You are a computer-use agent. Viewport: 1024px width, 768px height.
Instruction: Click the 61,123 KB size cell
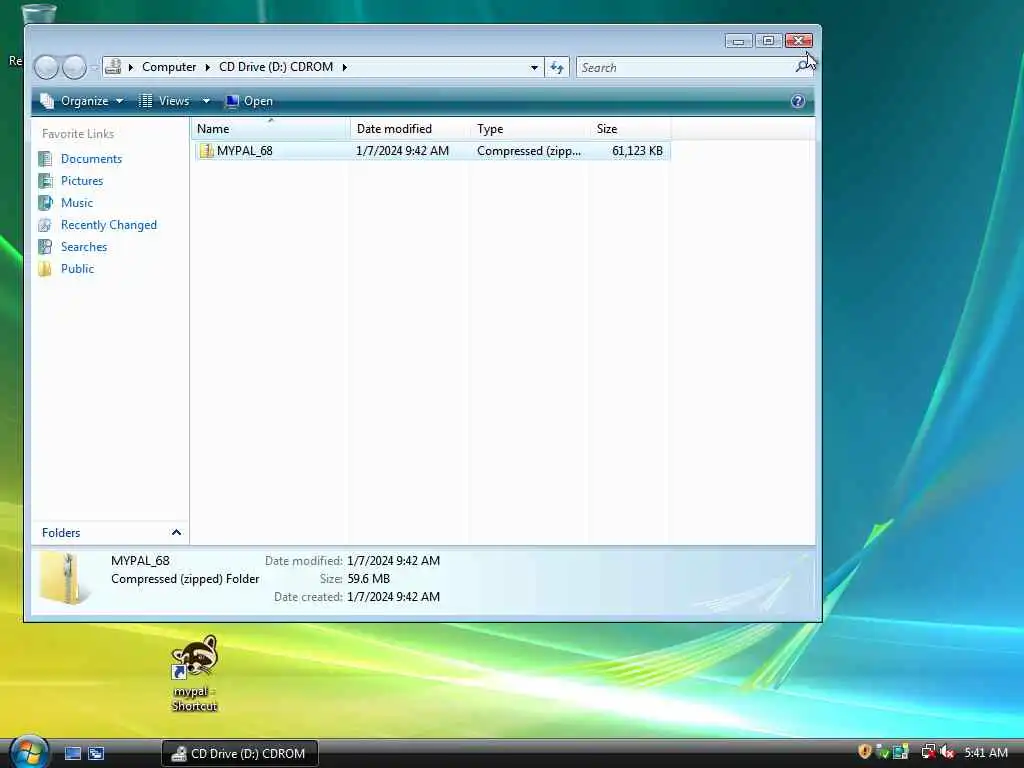pos(637,151)
